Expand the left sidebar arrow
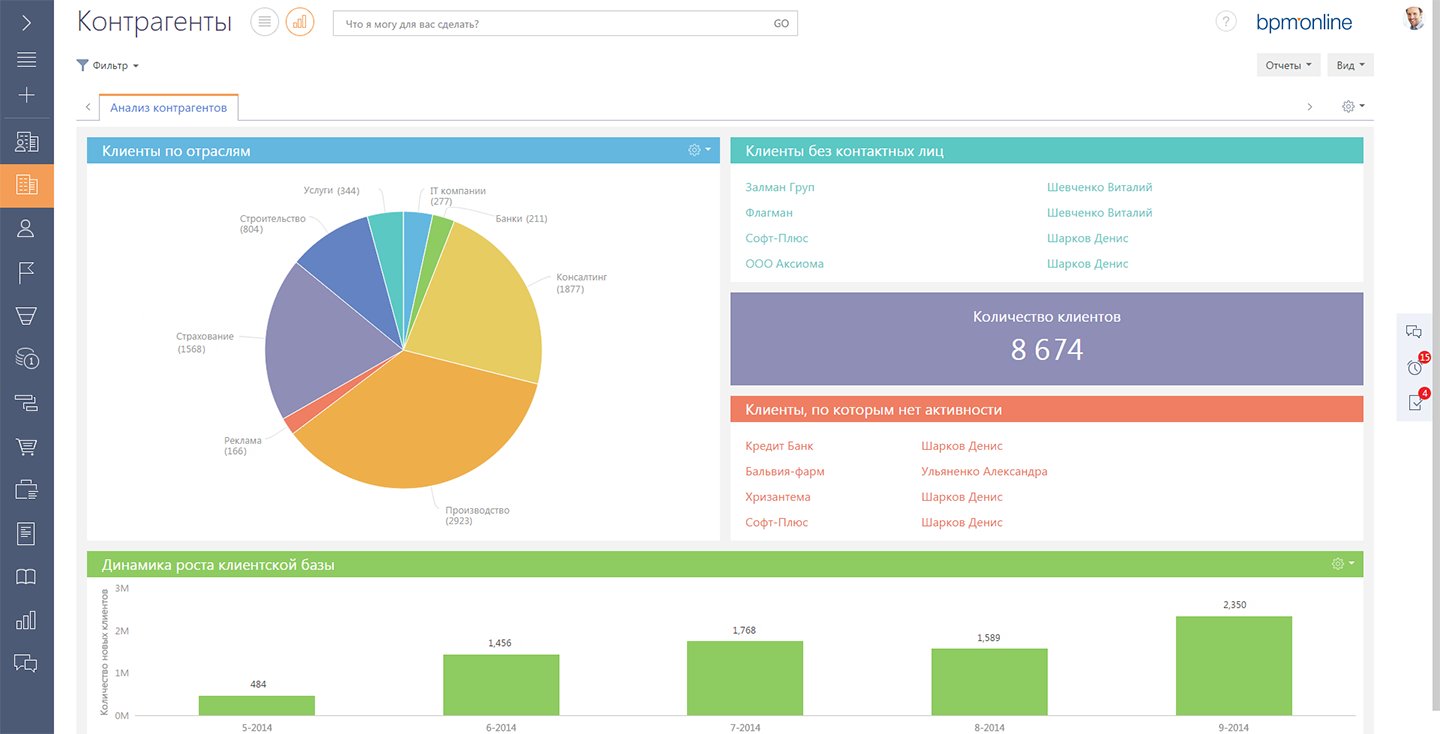 (x=27, y=22)
